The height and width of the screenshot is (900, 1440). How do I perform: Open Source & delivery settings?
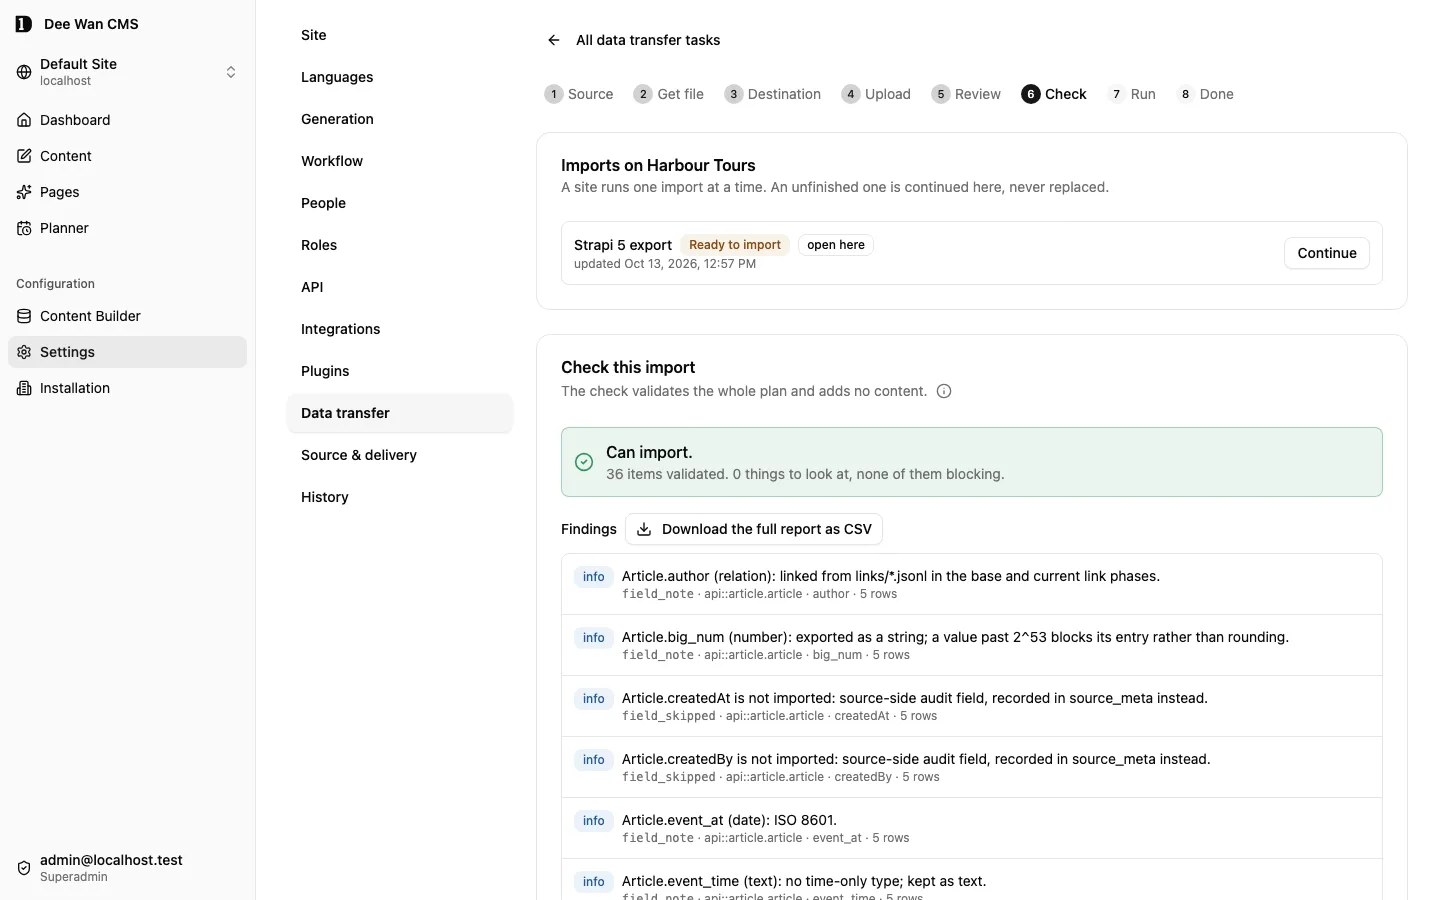click(400, 455)
